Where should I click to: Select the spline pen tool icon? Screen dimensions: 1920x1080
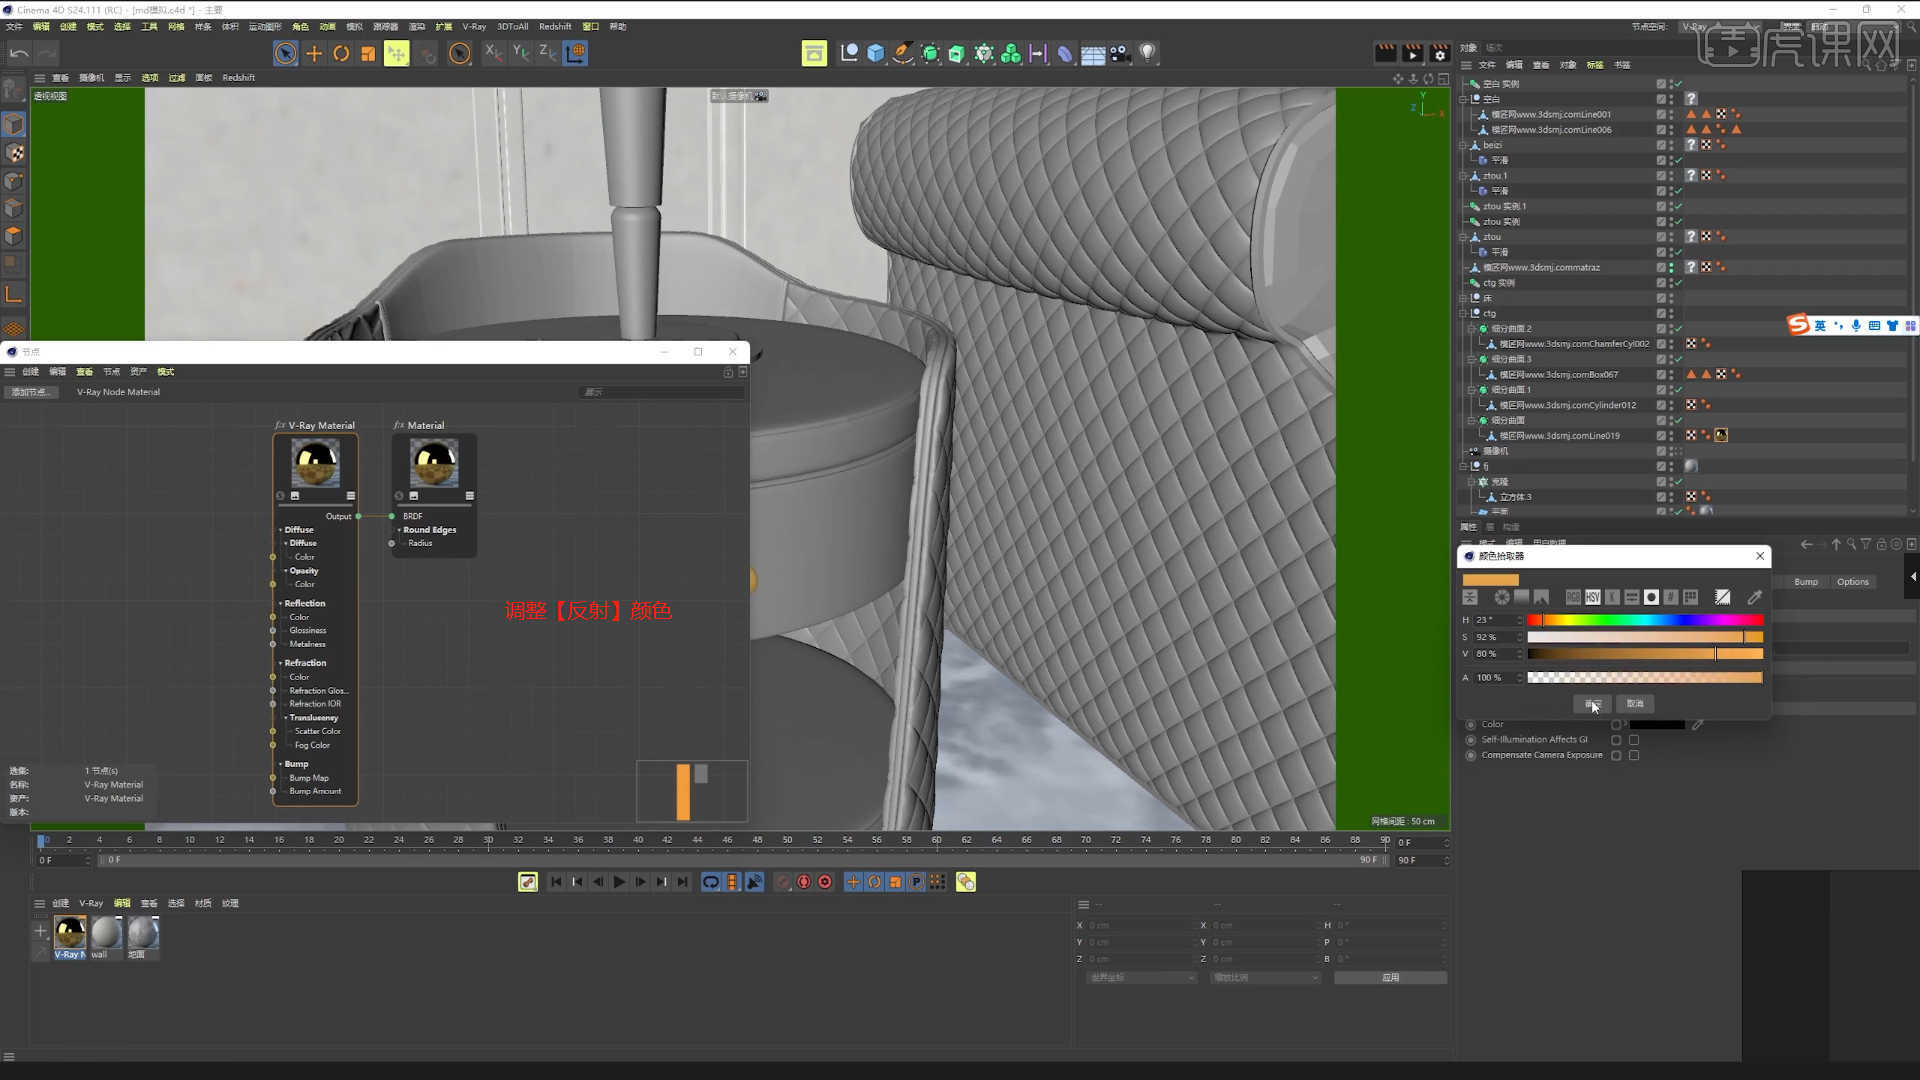(903, 53)
